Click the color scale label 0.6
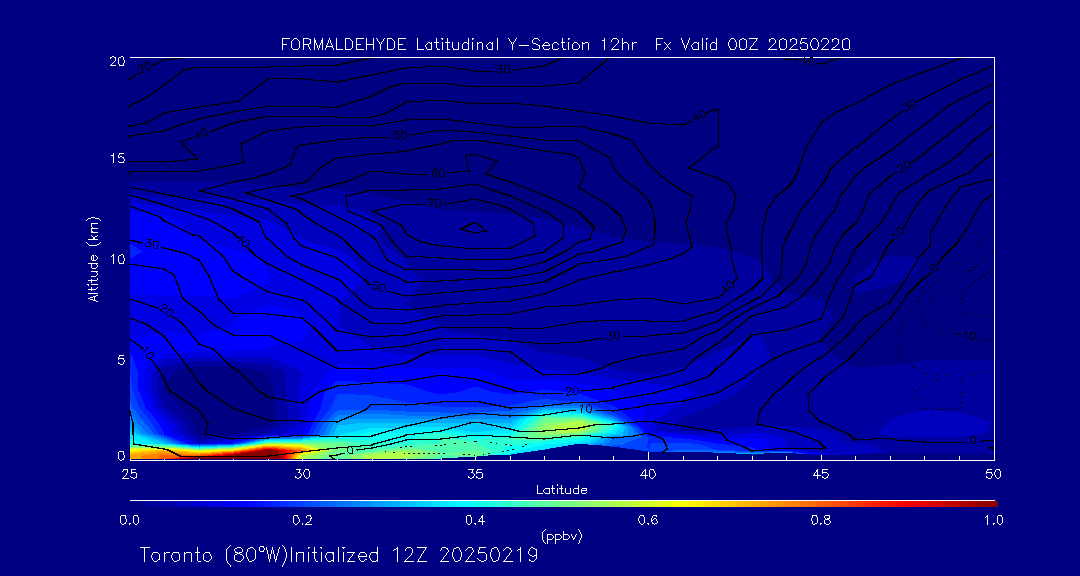 [648, 520]
